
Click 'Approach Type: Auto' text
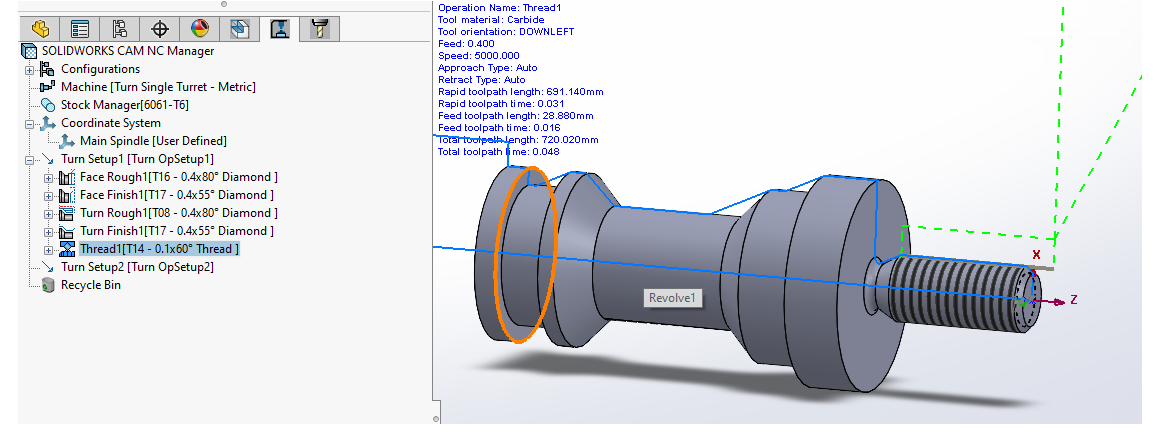tap(487, 67)
